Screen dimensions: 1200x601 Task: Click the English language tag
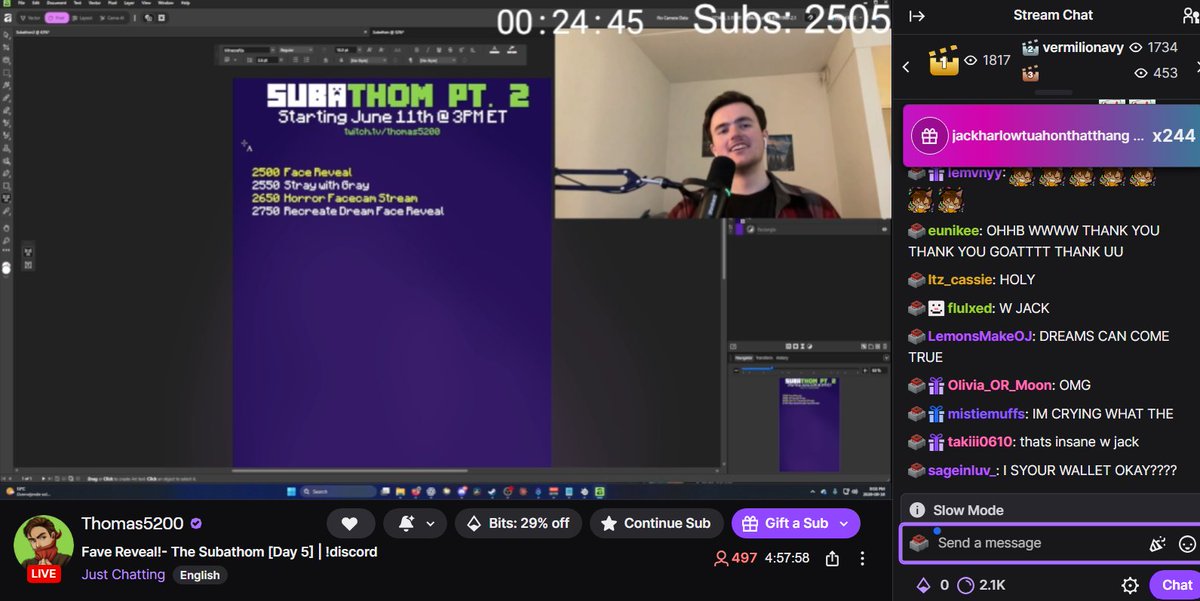200,575
